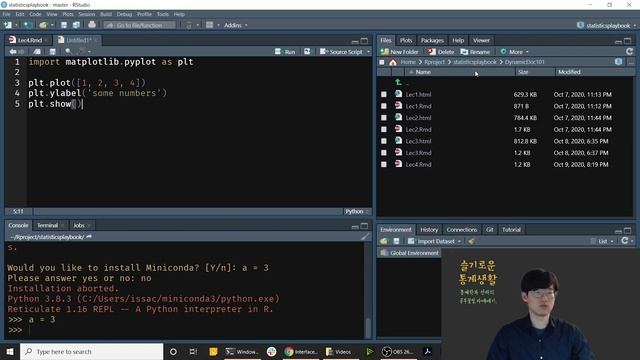The width and height of the screenshot is (640, 360).
Task: Check the box next to Lec3.Rmd
Action: point(384,153)
